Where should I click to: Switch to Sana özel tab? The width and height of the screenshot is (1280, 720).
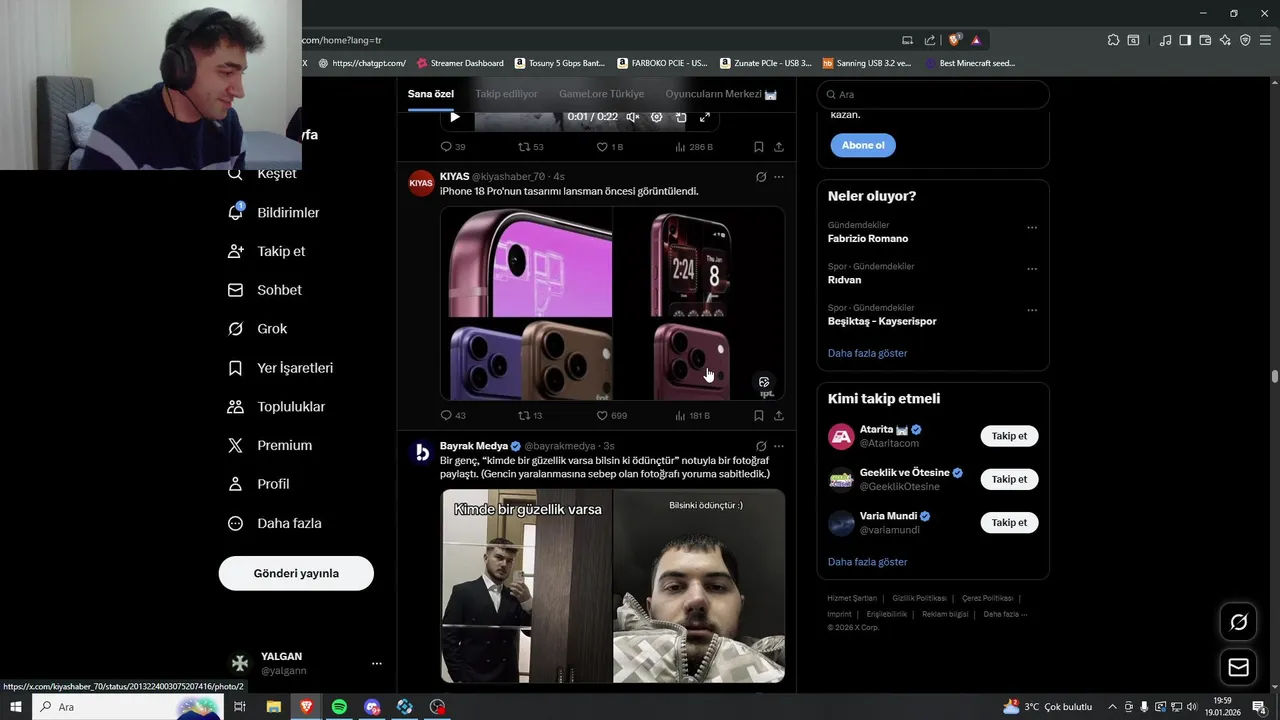click(x=431, y=94)
